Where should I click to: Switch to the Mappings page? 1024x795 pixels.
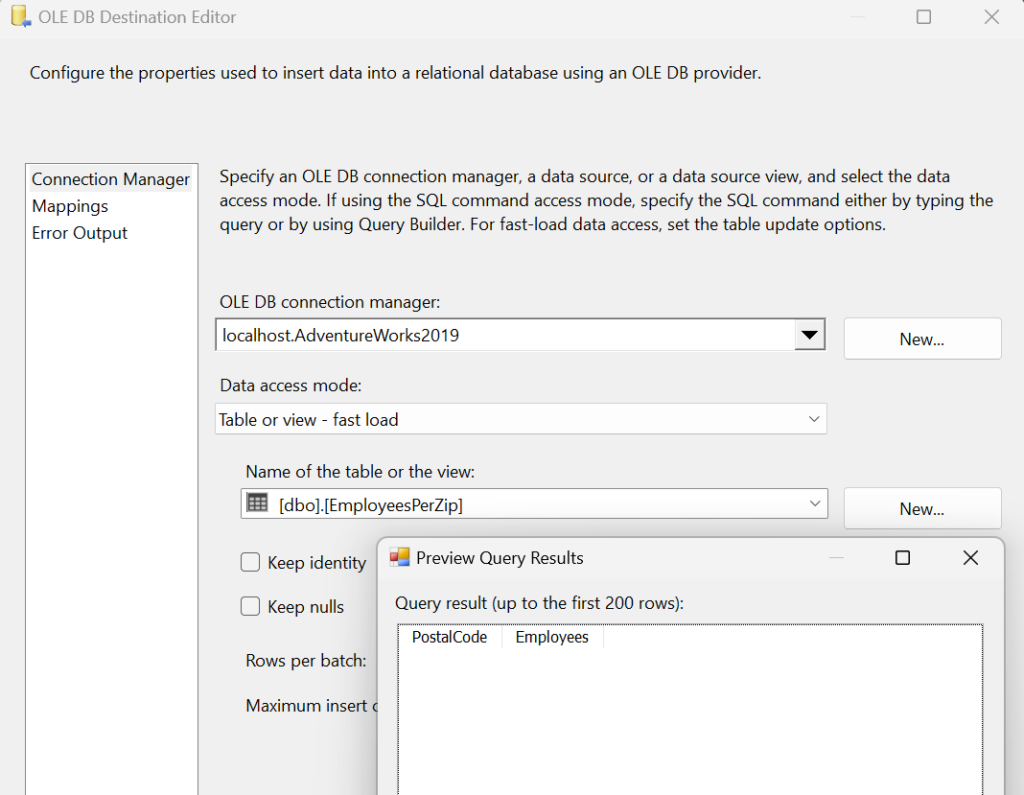point(70,206)
